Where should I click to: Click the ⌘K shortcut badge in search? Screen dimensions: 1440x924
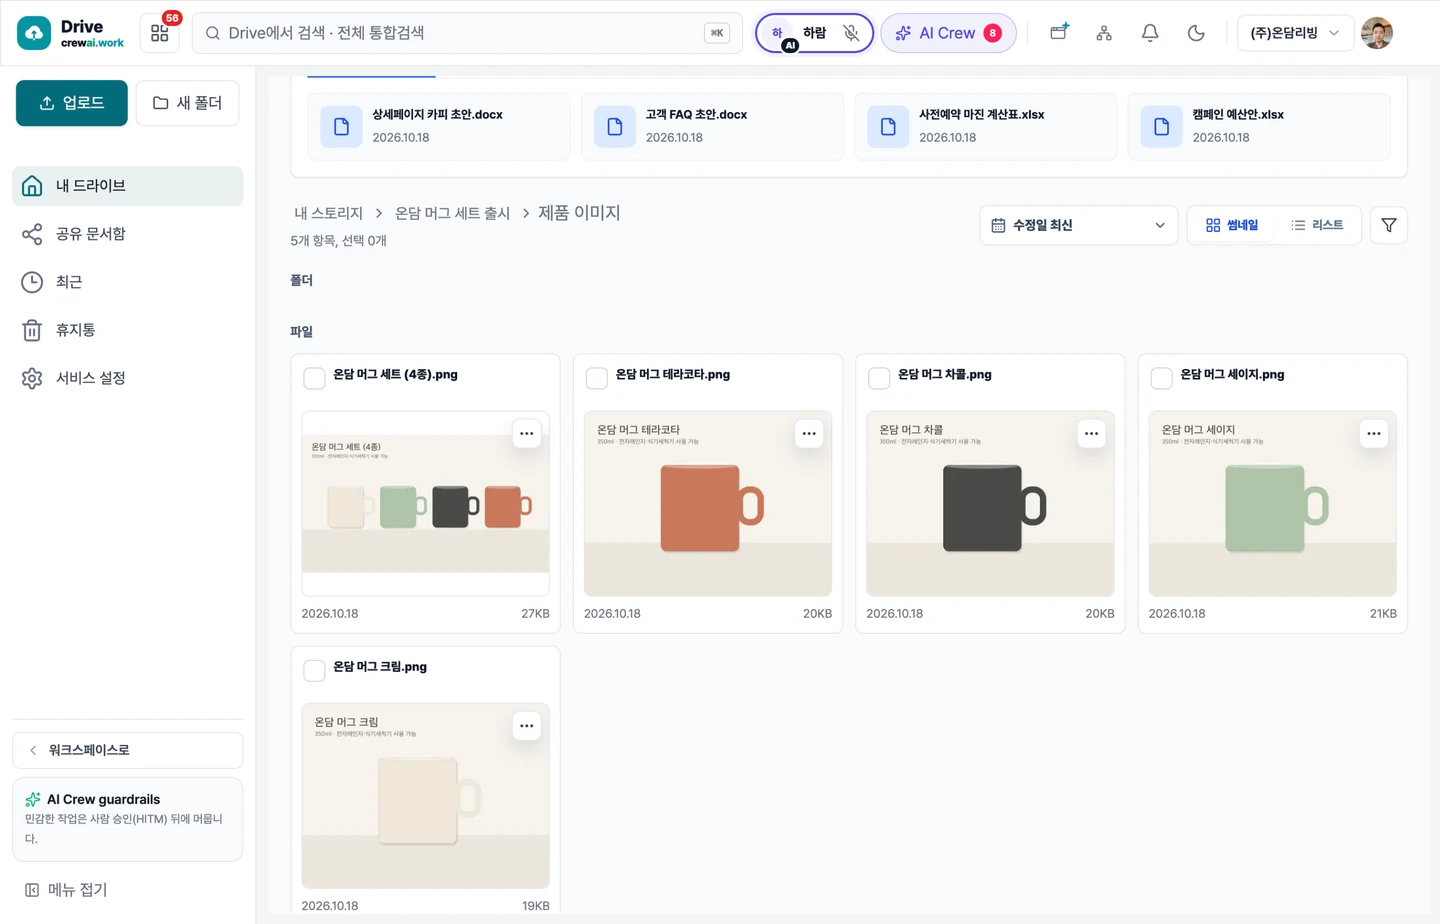tap(717, 33)
